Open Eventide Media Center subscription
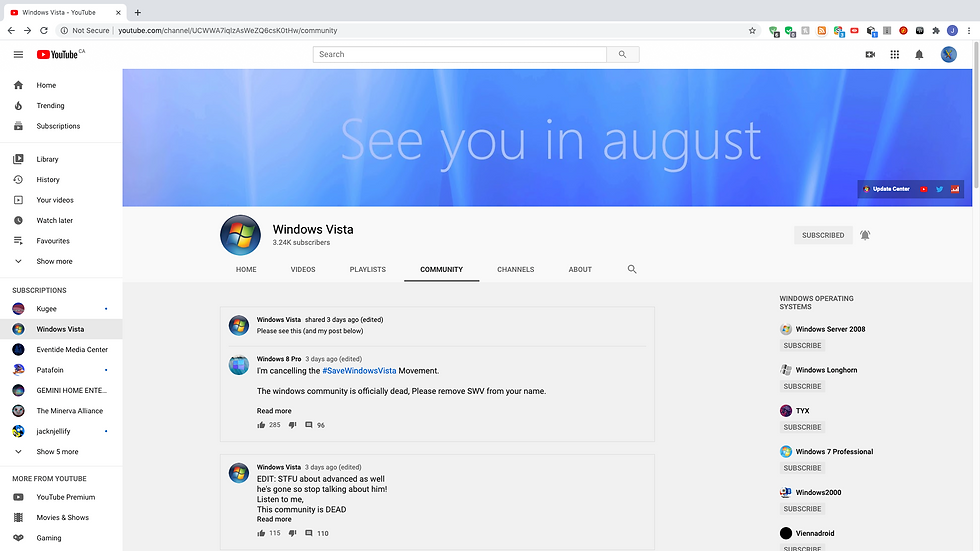The height and width of the screenshot is (551, 980). 61,349
